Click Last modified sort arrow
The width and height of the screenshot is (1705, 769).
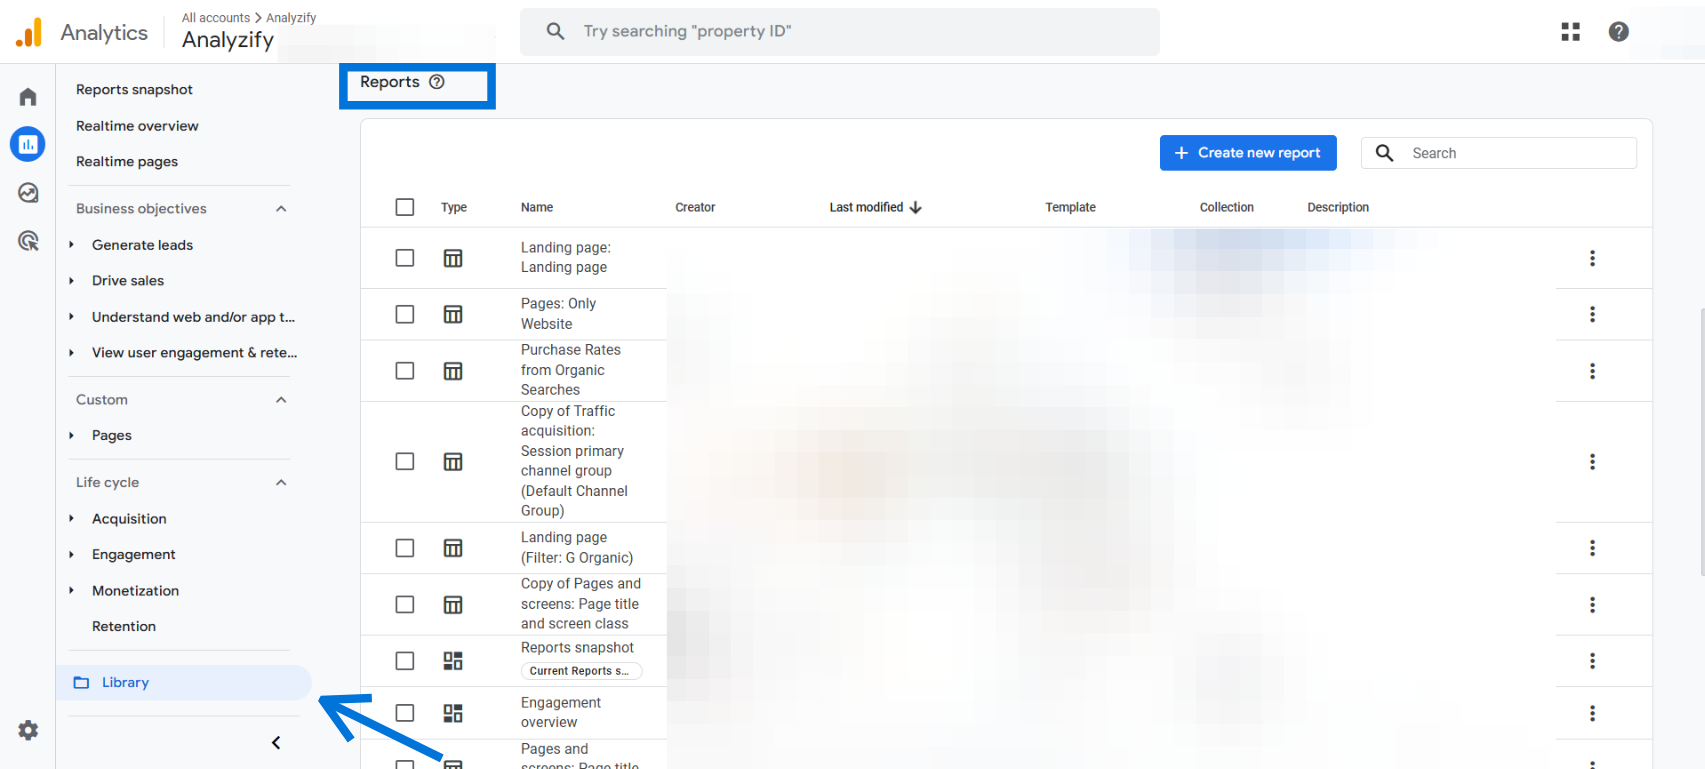(916, 207)
